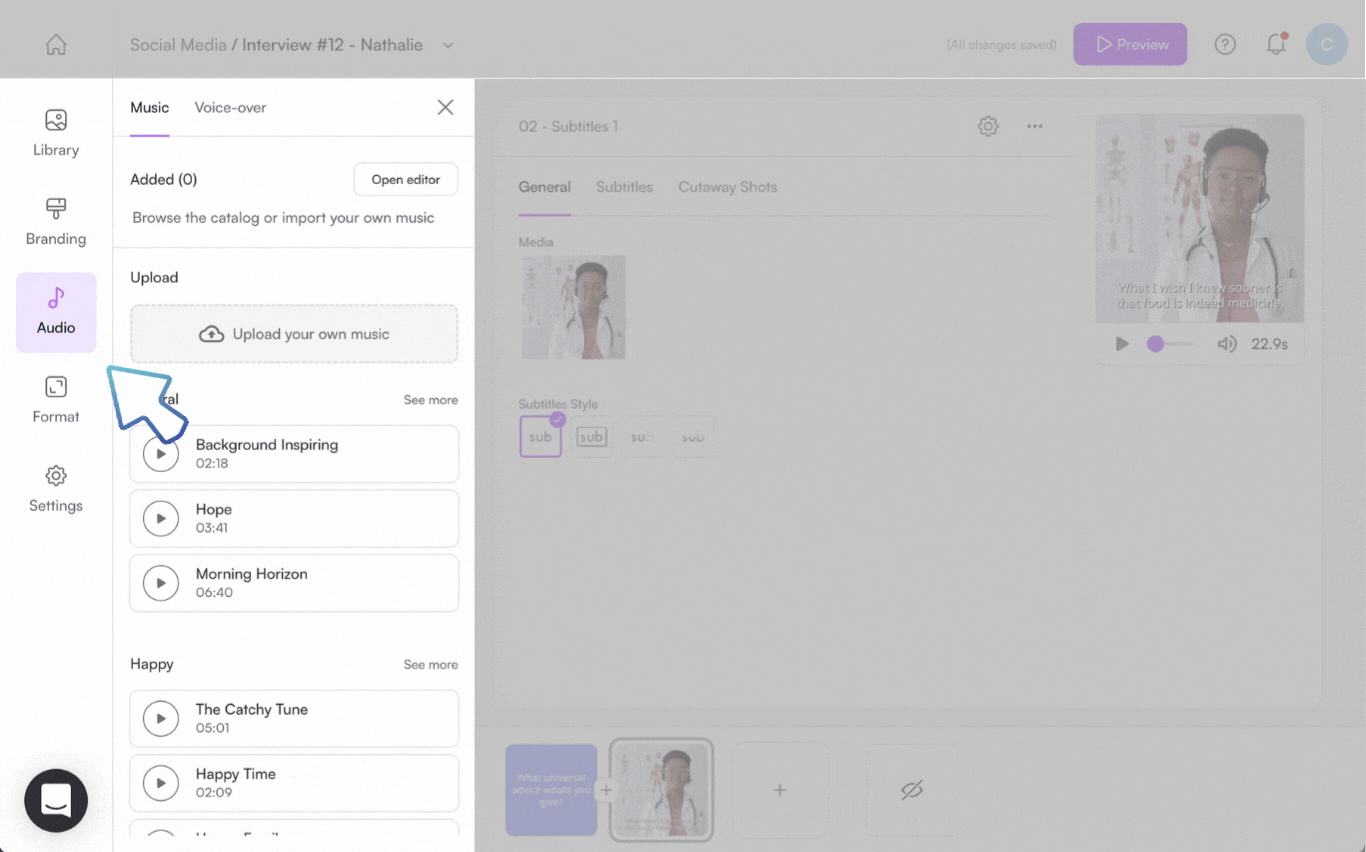This screenshot has width=1366, height=852.
Task: Open the scene three-dots more menu
Action: coord(1035,126)
